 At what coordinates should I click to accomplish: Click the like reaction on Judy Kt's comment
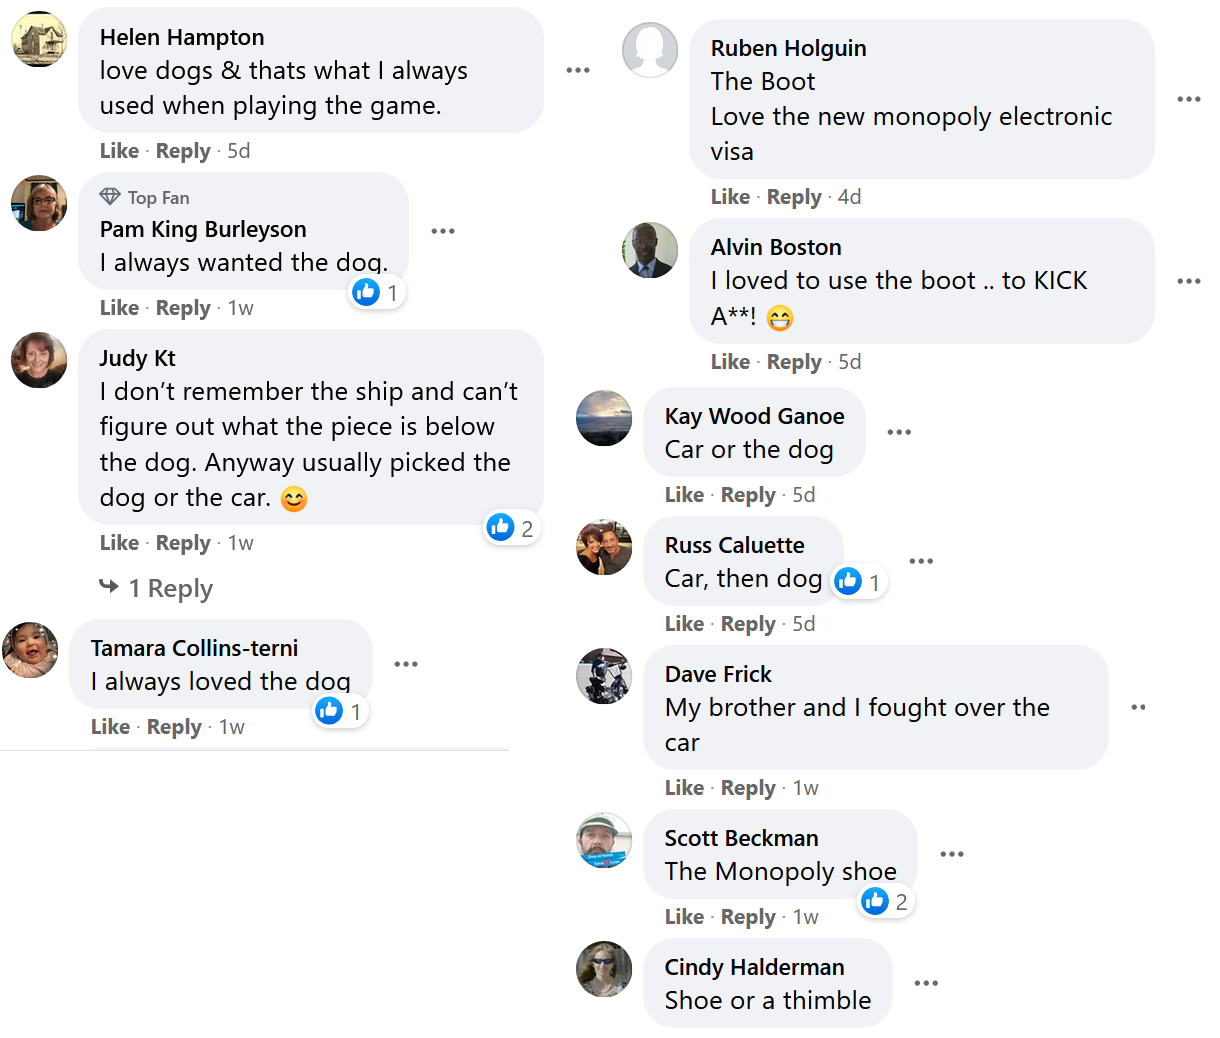[501, 527]
